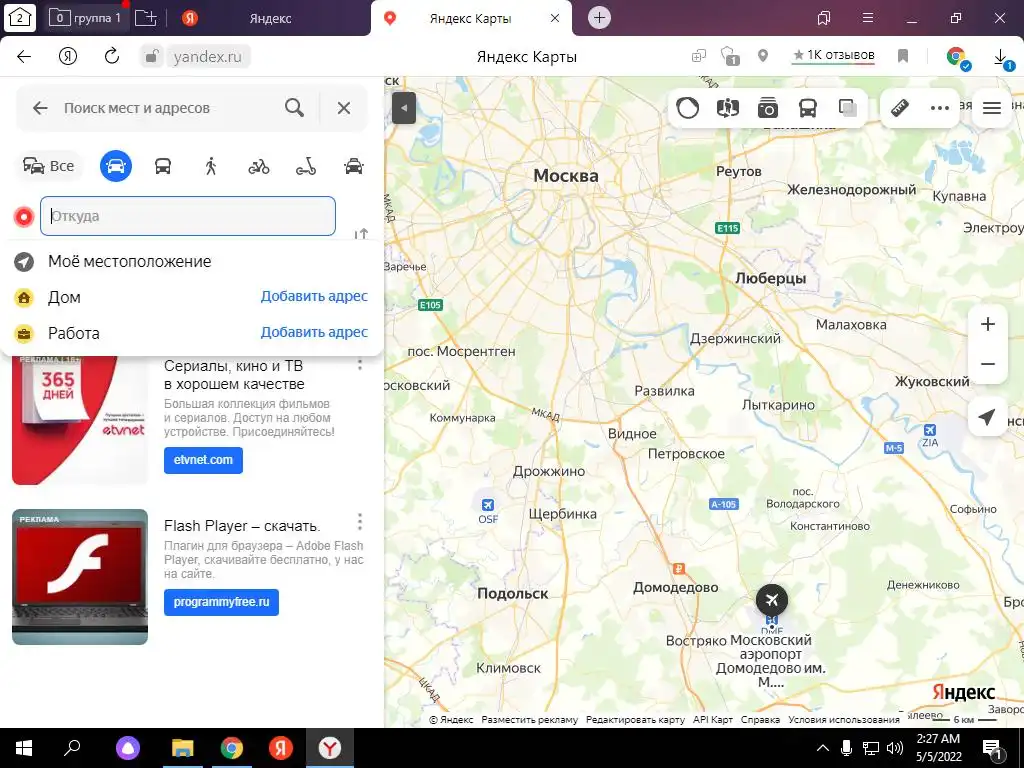Bookmark the page with the bookmark icon
This screenshot has width=1024, height=768.
(903, 56)
